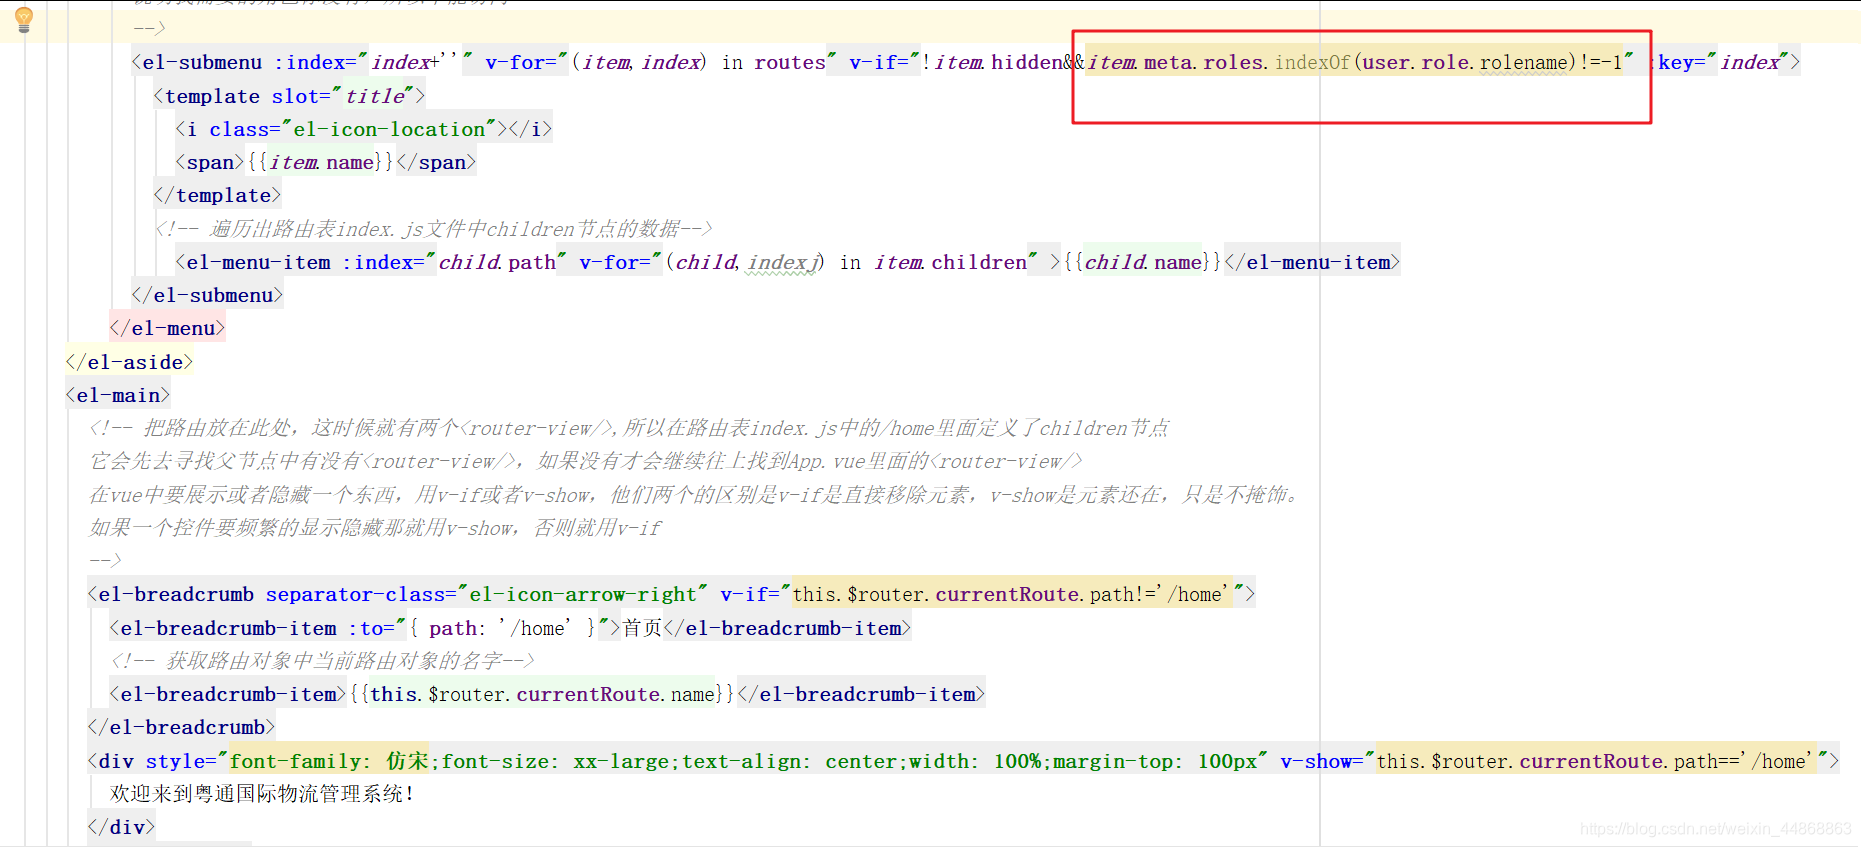Click the opening <el-main> tag
The width and height of the screenshot is (1861, 847).
pyautogui.click(x=118, y=395)
